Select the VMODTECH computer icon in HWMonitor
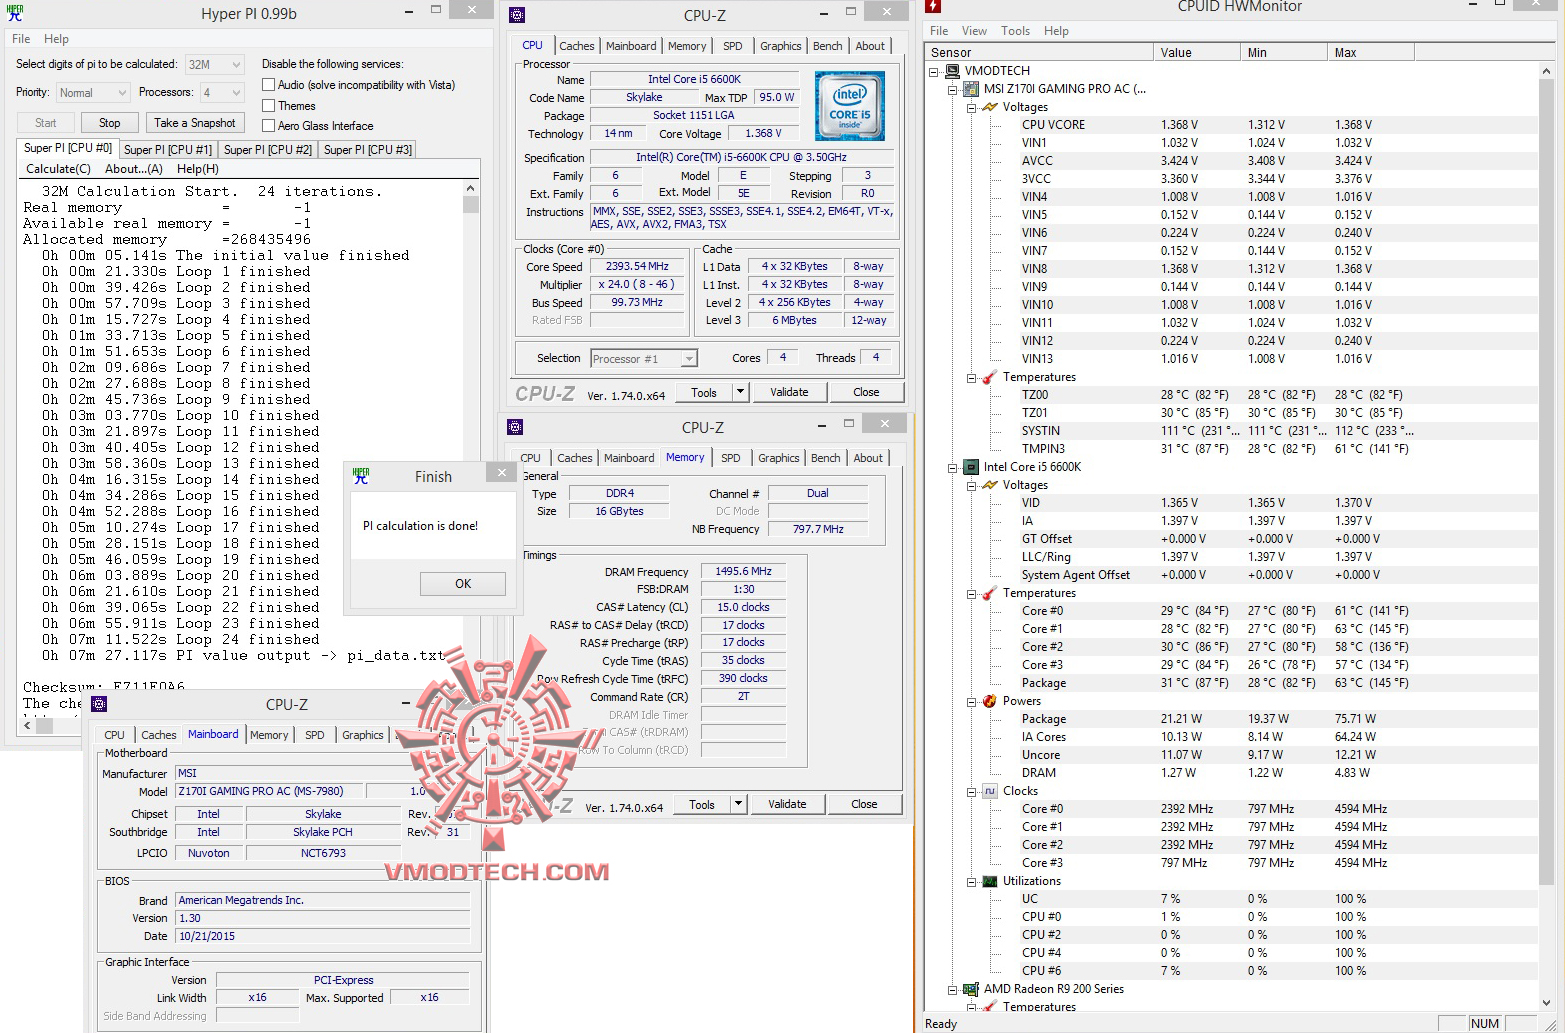 click(x=952, y=71)
